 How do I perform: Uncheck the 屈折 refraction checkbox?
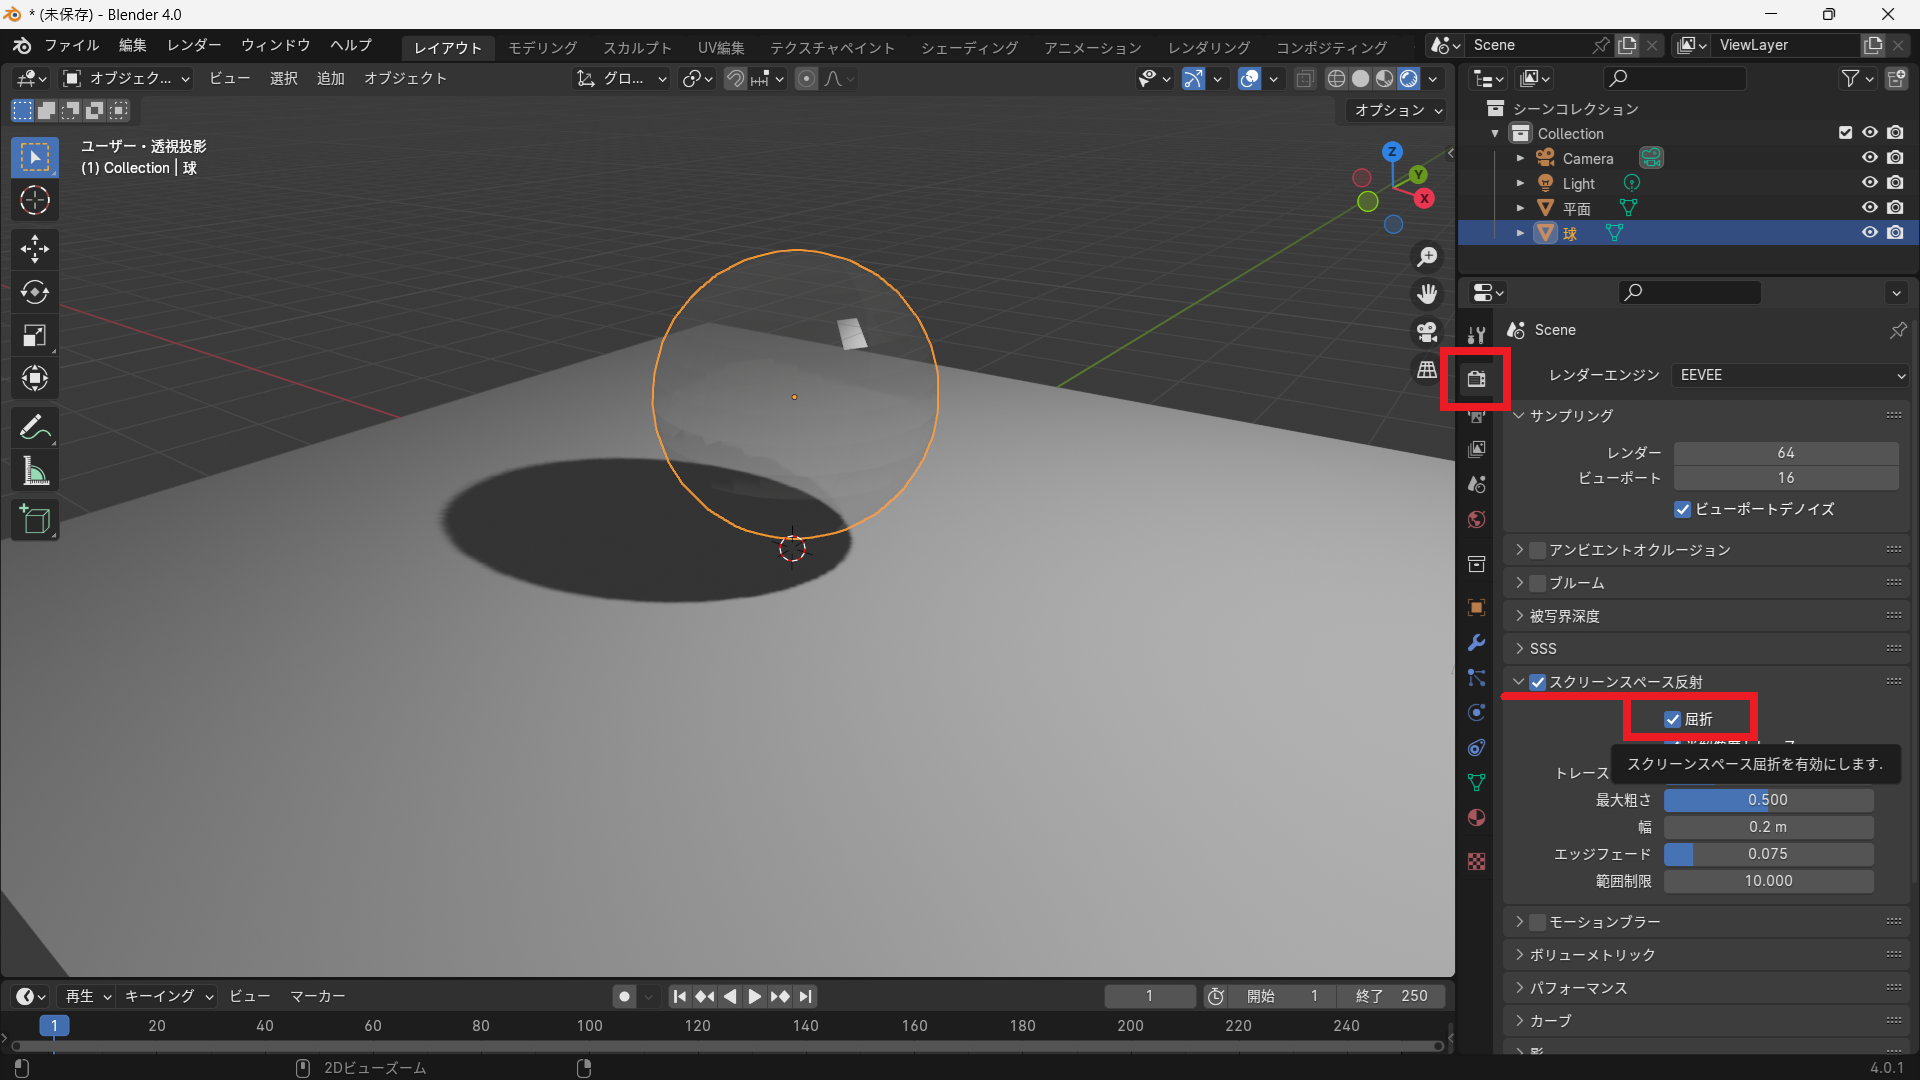tap(1672, 719)
